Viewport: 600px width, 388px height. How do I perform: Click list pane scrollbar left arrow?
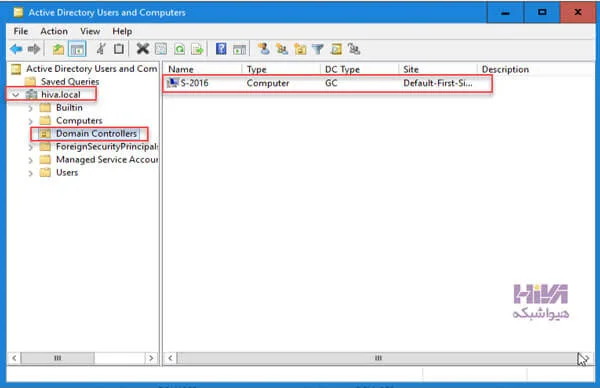[170, 358]
